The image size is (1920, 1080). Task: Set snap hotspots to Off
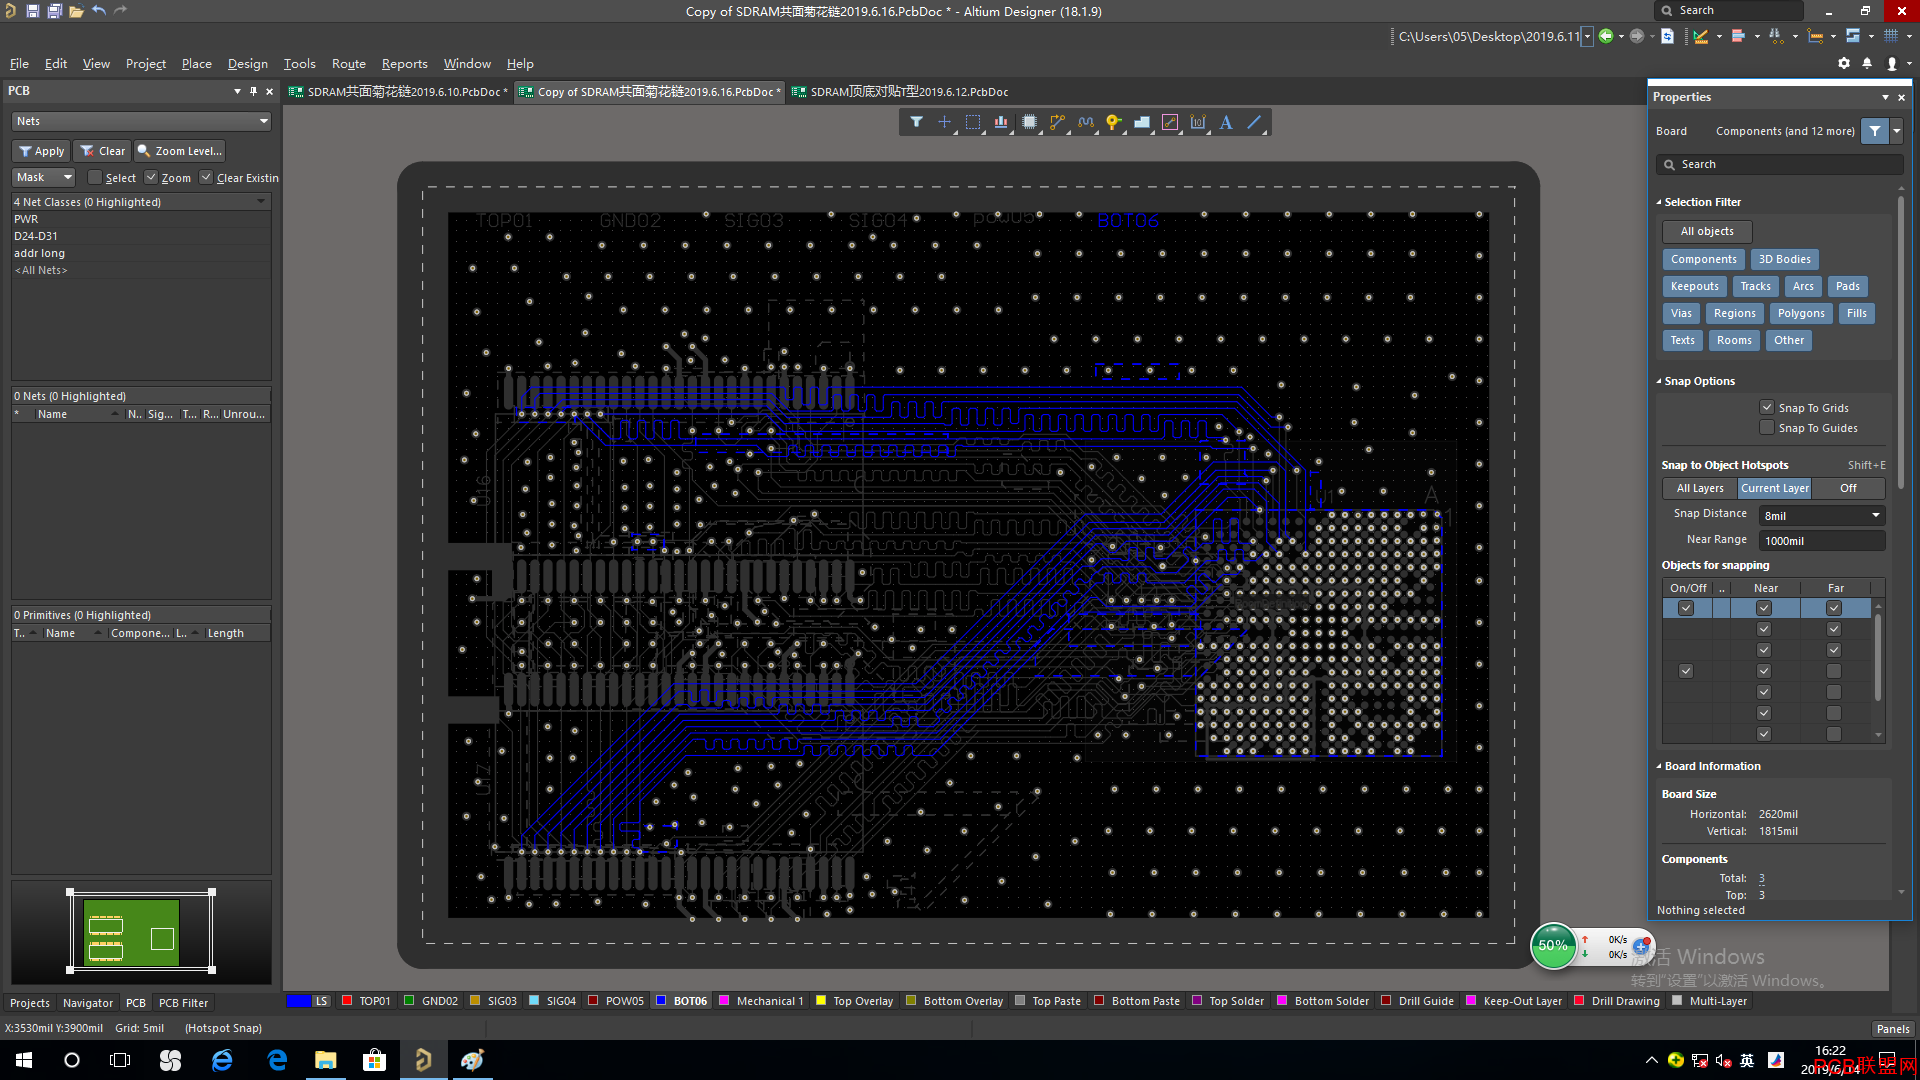(1848, 488)
